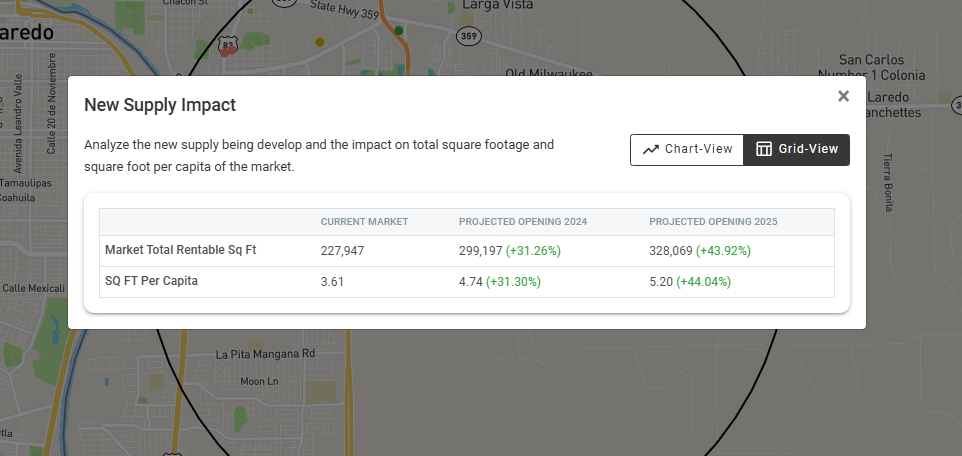Click the Current Market column header
Viewport: 962px width, 456px height.
tap(364, 222)
